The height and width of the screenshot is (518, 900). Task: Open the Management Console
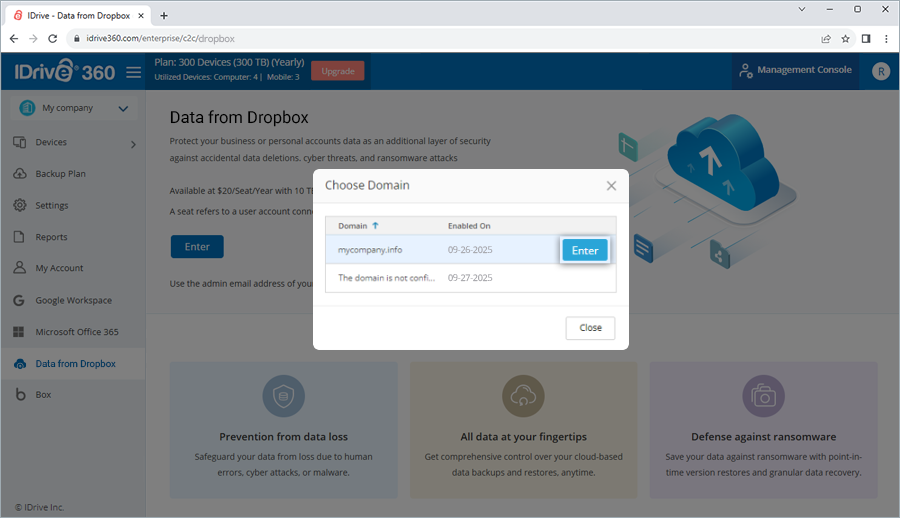click(x=796, y=71)
